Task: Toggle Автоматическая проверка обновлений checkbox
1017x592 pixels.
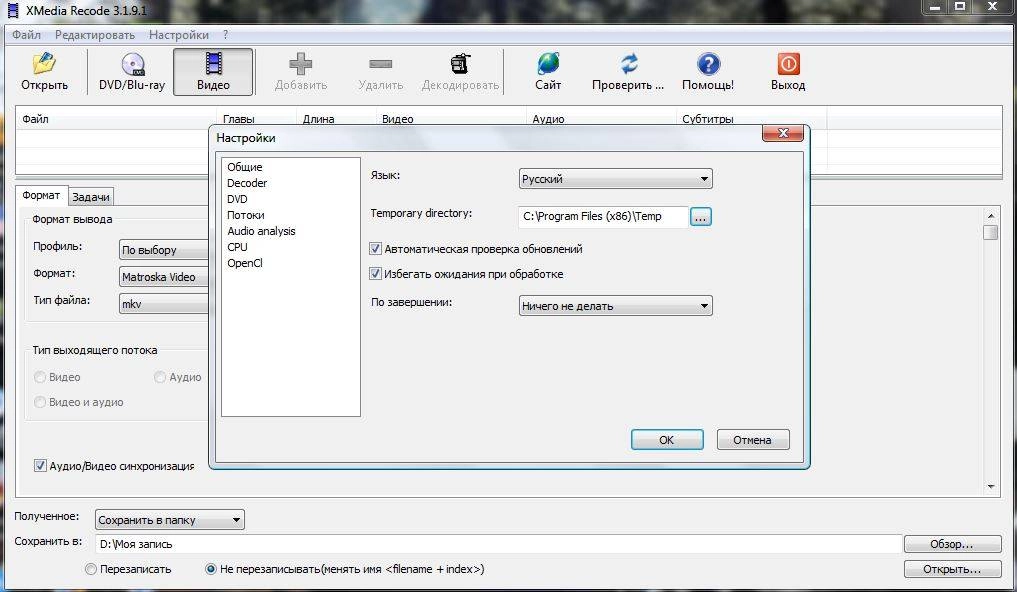Action: click(x=375, y=248)
